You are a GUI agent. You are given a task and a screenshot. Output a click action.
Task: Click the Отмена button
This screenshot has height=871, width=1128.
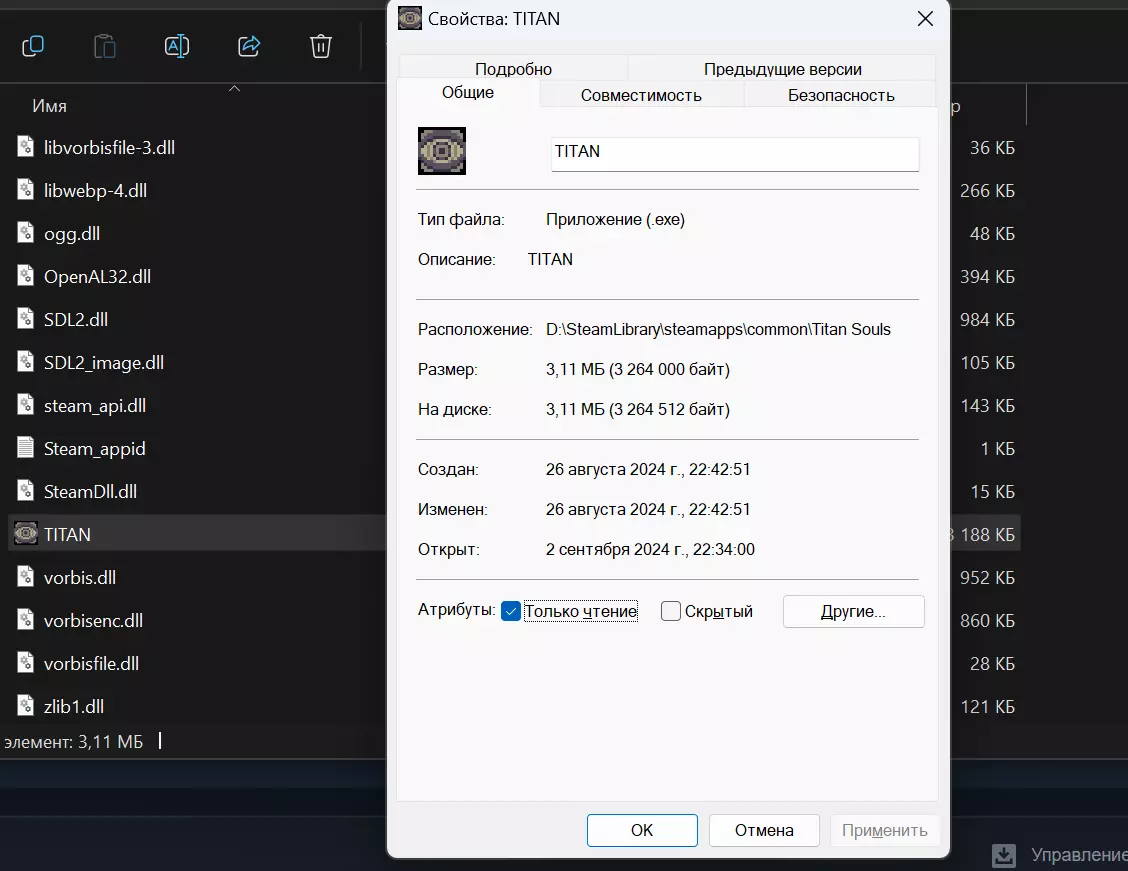(x=764, y=831)
